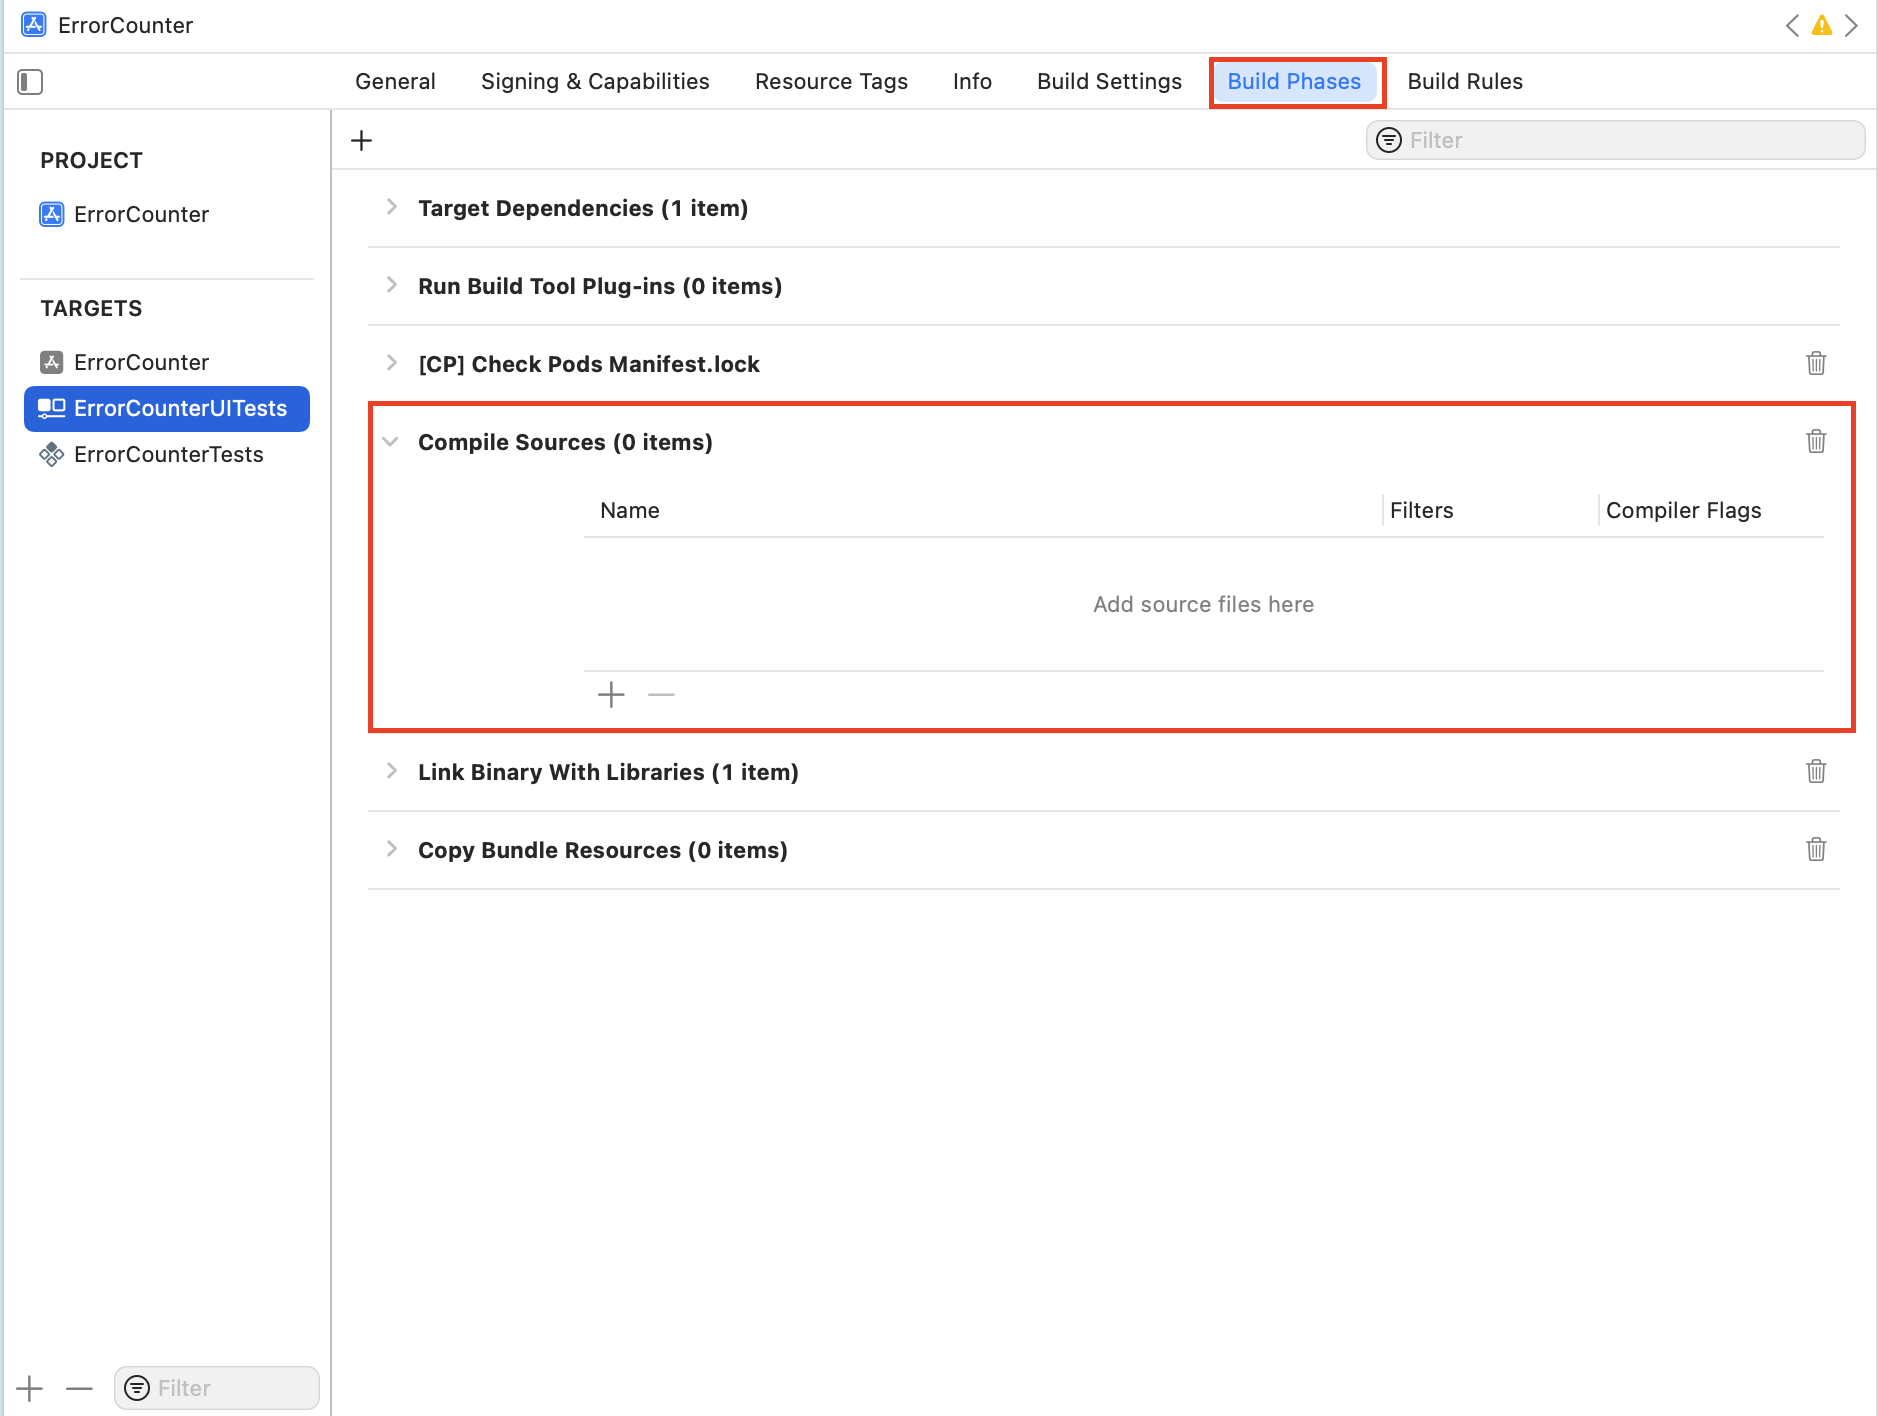
Task: Go back with the left chevron arrow
Action: pyautogui.click(x=1792, y=26)
